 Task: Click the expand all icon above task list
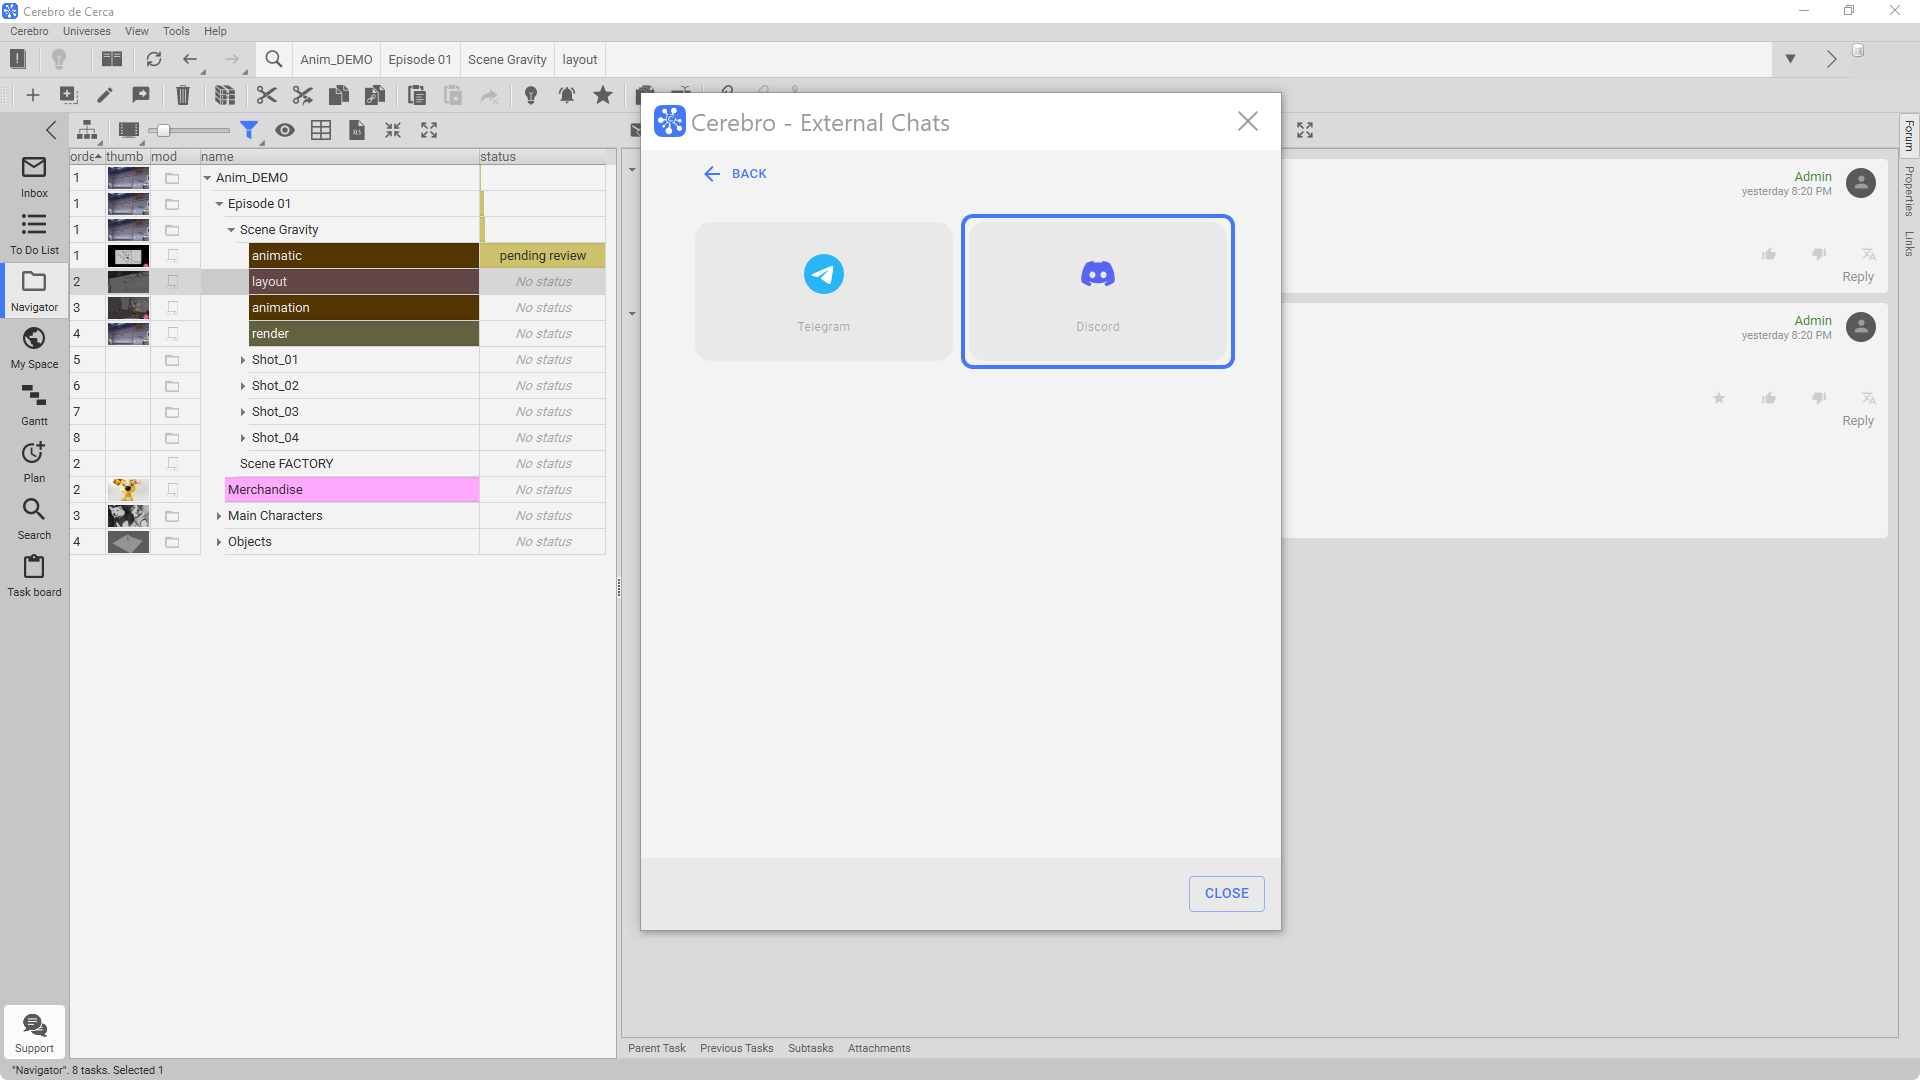click(x=429, y=130)
